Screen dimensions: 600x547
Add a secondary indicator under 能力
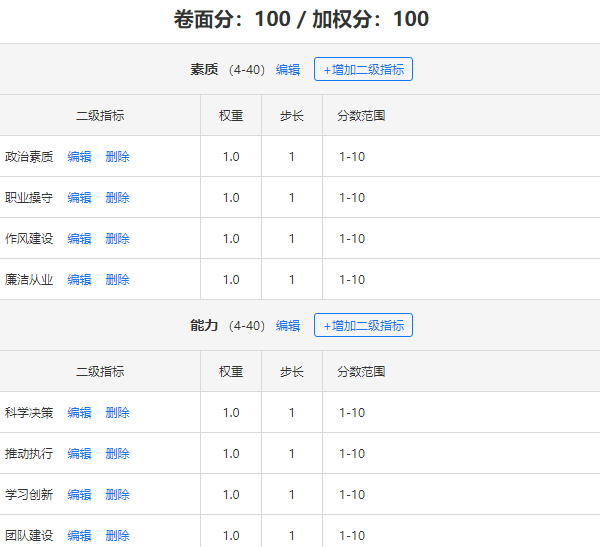363,325
